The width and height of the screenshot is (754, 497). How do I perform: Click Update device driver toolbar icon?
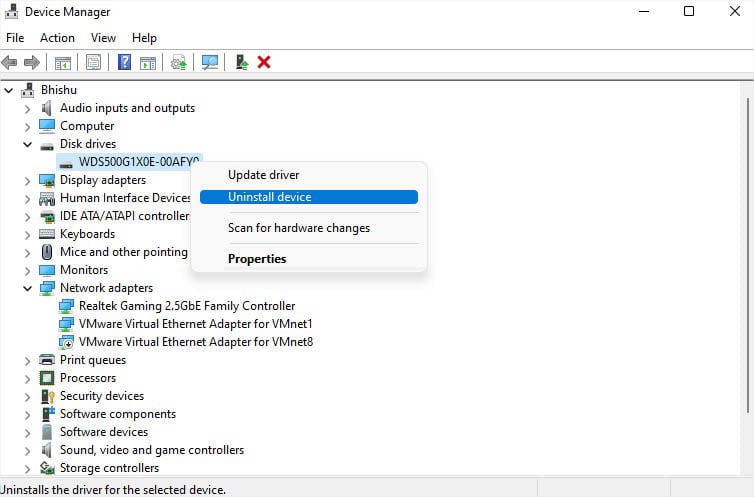click(178, 62)
